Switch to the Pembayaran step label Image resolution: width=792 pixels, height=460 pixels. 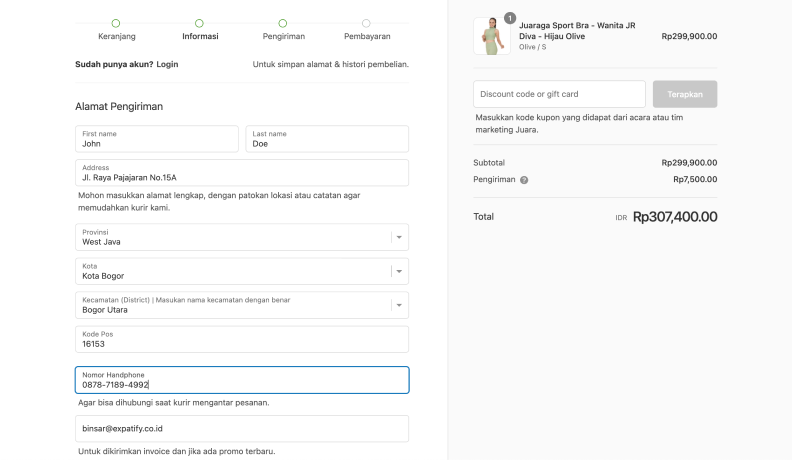click(x=366, y=37)
